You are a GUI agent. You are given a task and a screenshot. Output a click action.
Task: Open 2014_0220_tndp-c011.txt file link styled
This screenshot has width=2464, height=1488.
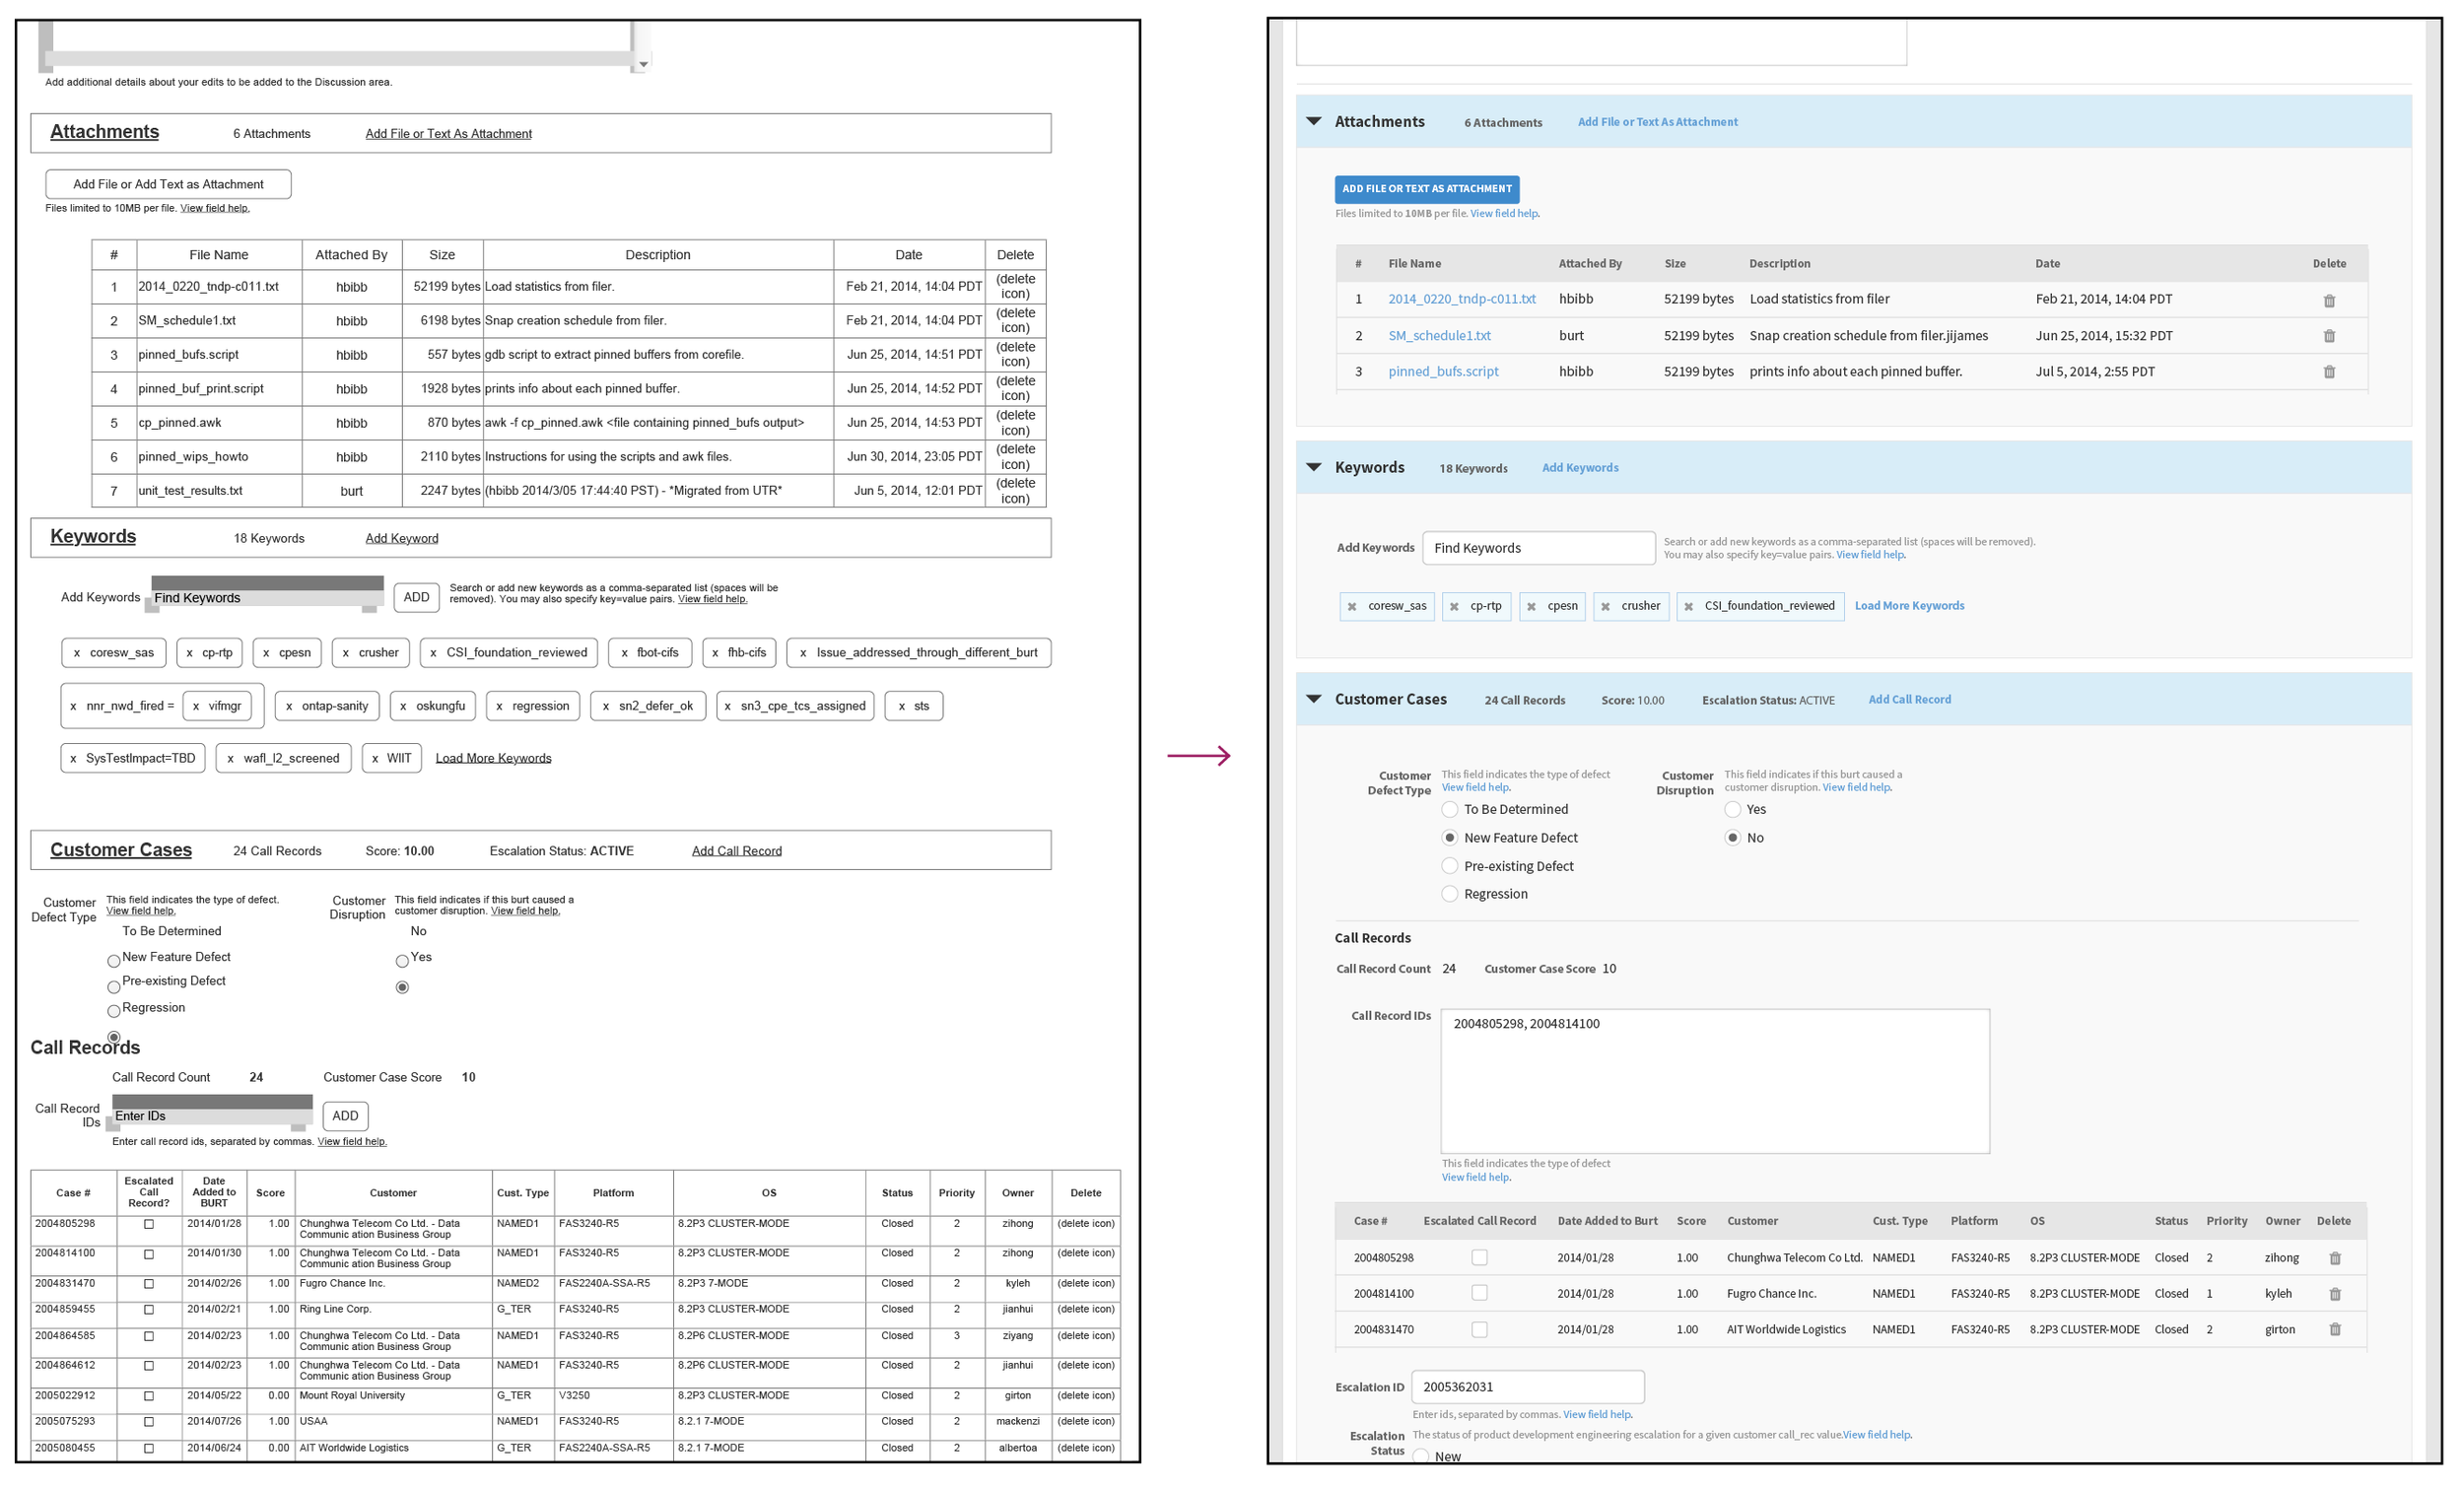1461,299
